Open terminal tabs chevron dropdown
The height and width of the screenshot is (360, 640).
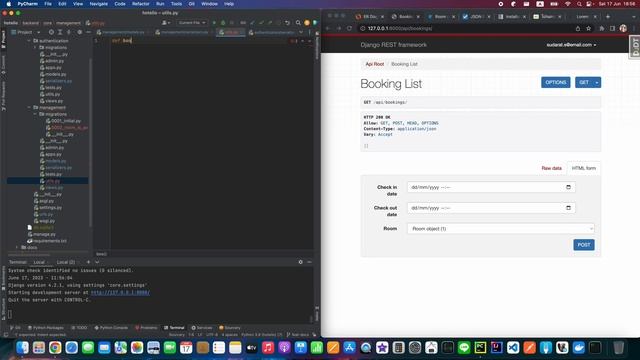[x=97, y=262]
